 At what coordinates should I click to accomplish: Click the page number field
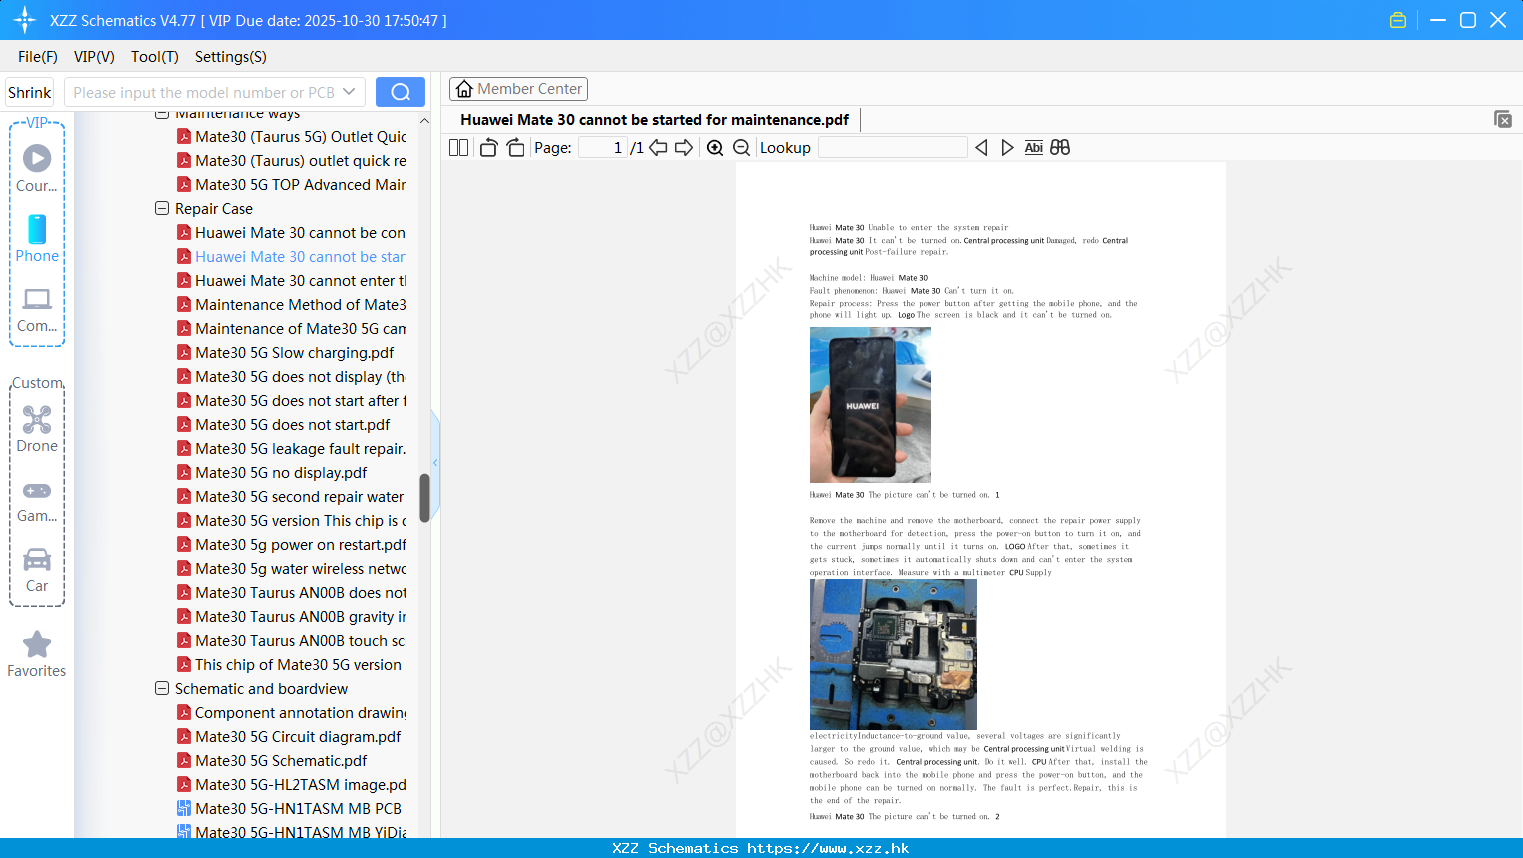pyautogui.click(x=603, y=147)
